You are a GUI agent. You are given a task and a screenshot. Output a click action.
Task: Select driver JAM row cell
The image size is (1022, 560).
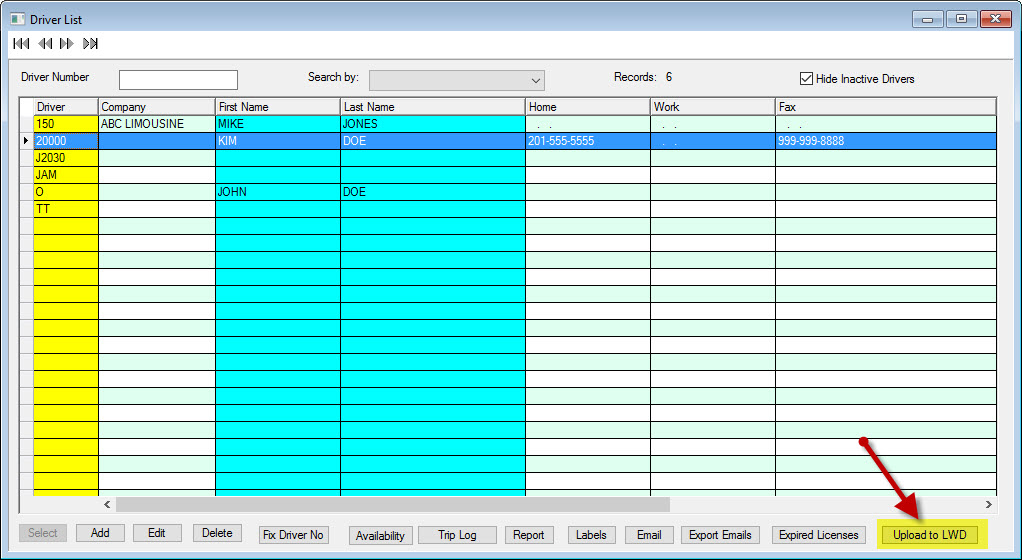click(66, 175)
